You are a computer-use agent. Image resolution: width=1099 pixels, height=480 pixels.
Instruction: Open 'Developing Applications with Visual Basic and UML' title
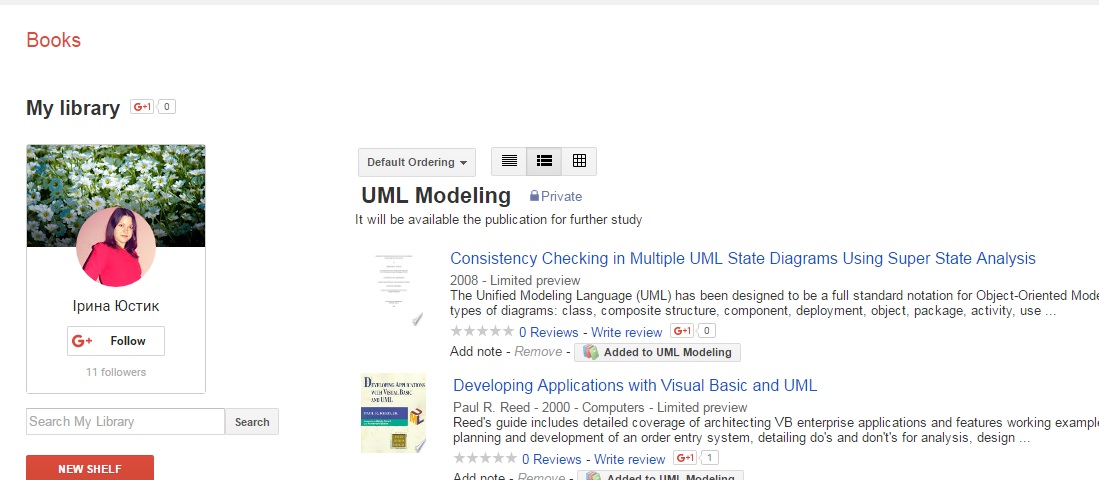[x=635, y=385]
